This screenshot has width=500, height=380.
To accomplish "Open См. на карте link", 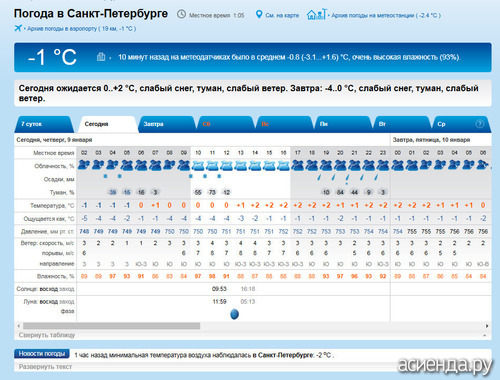I will point(282,15).
